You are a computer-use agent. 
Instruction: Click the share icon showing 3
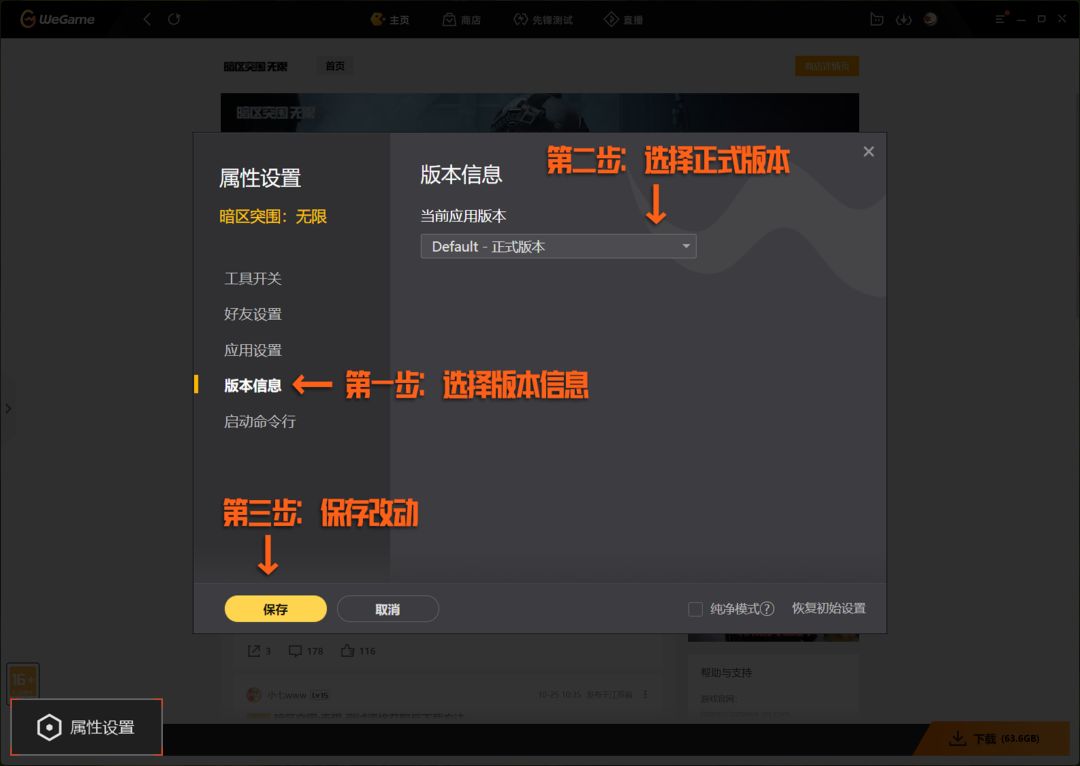click(x=254, y=651)
